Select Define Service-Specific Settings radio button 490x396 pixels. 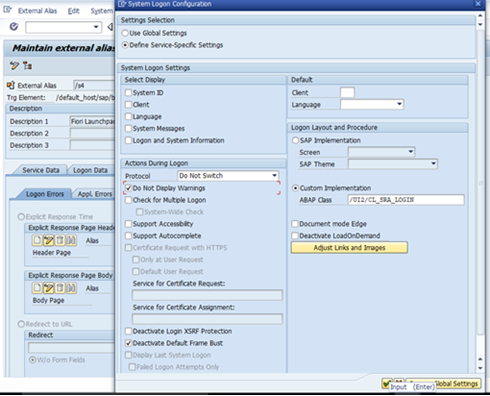[125, 45]
